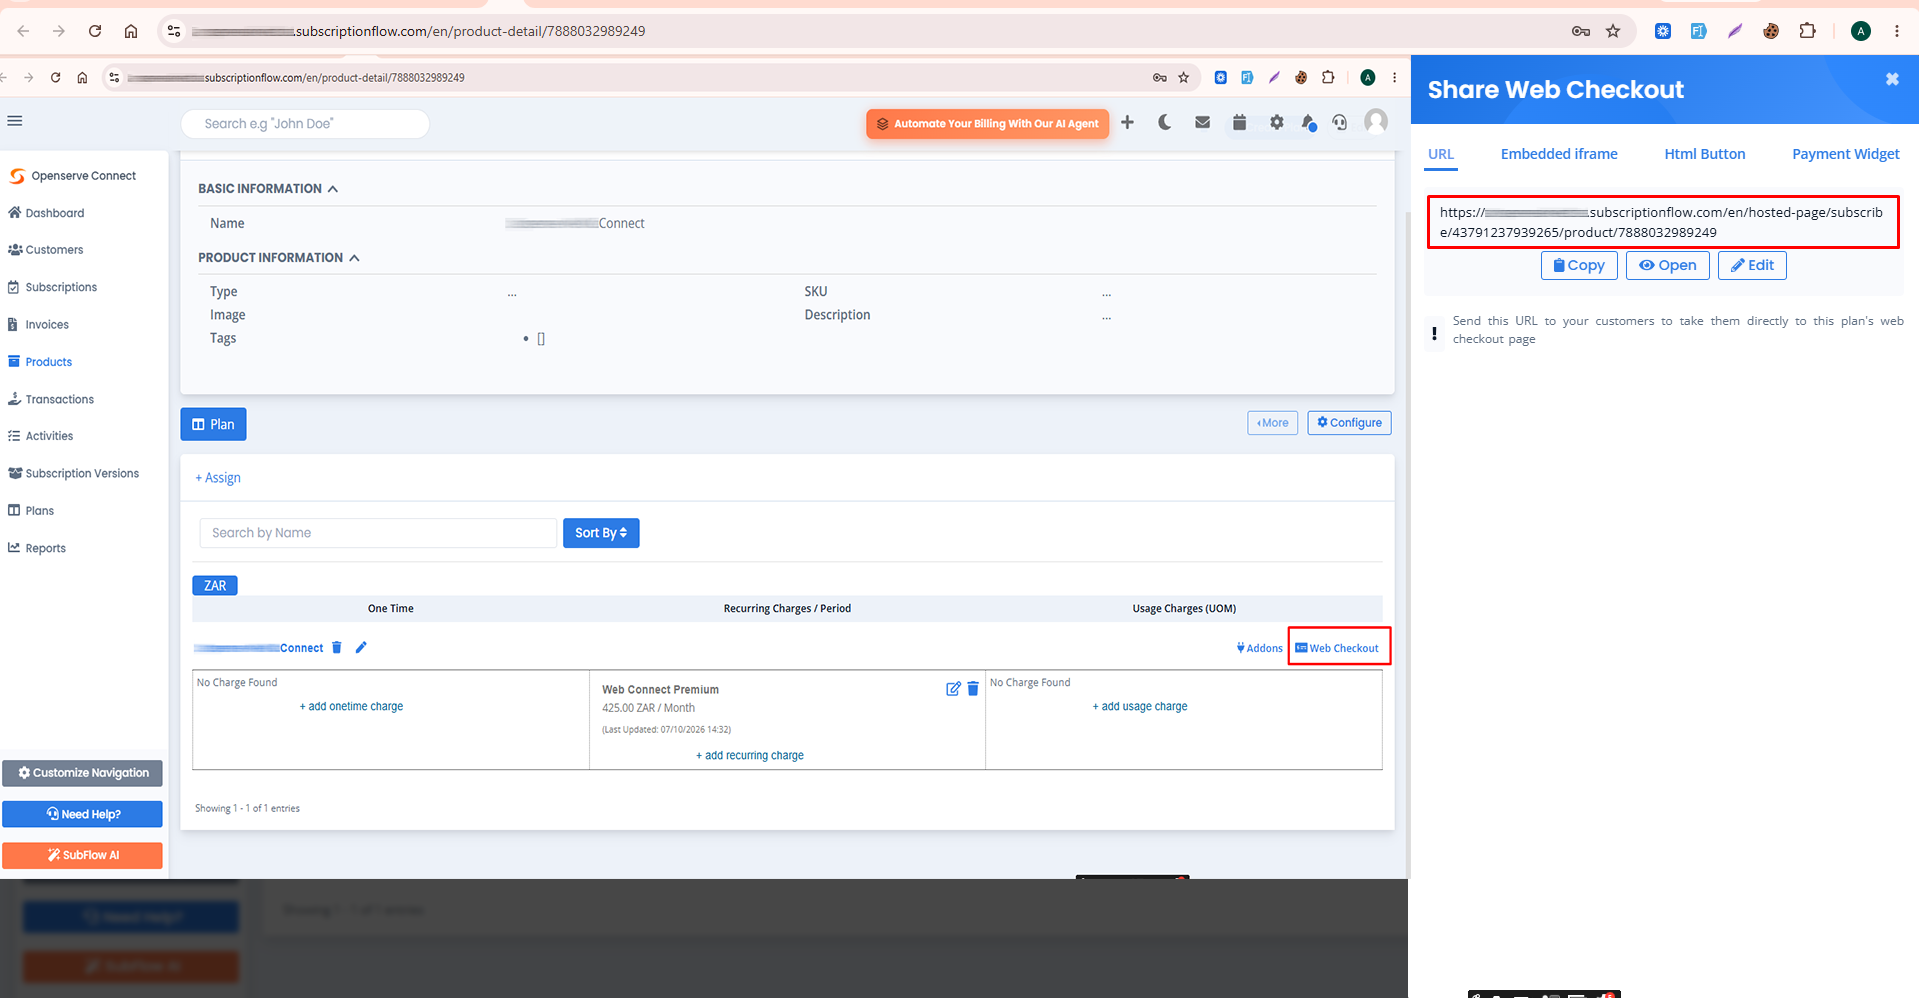Expand the More options button
The image size is (1919, 998).
point(1272,423)
